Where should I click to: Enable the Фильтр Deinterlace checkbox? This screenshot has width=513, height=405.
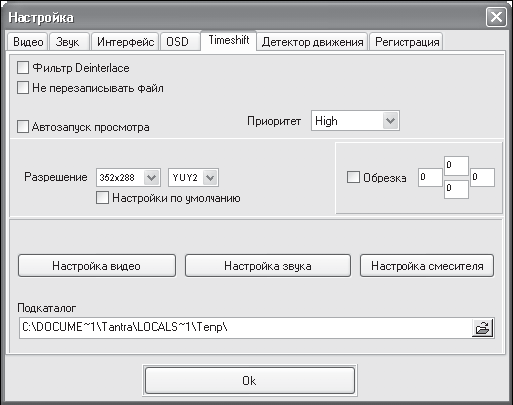(x=23, y=68)
